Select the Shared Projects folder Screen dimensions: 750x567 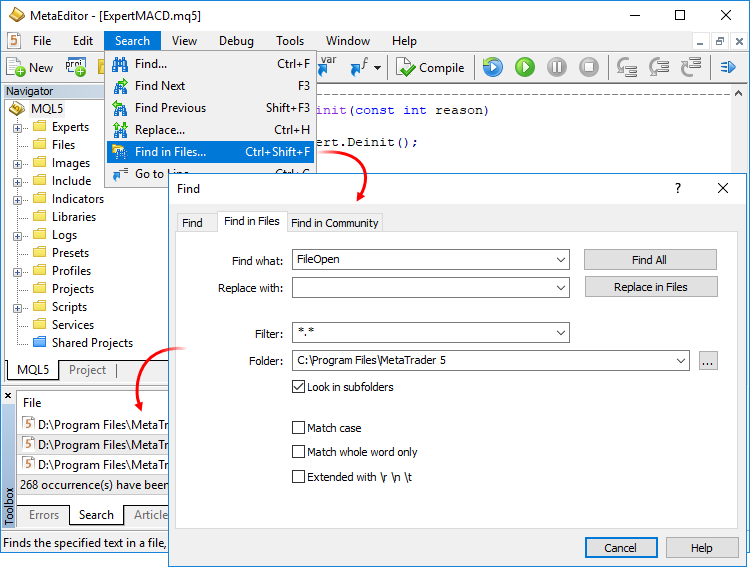92,343
